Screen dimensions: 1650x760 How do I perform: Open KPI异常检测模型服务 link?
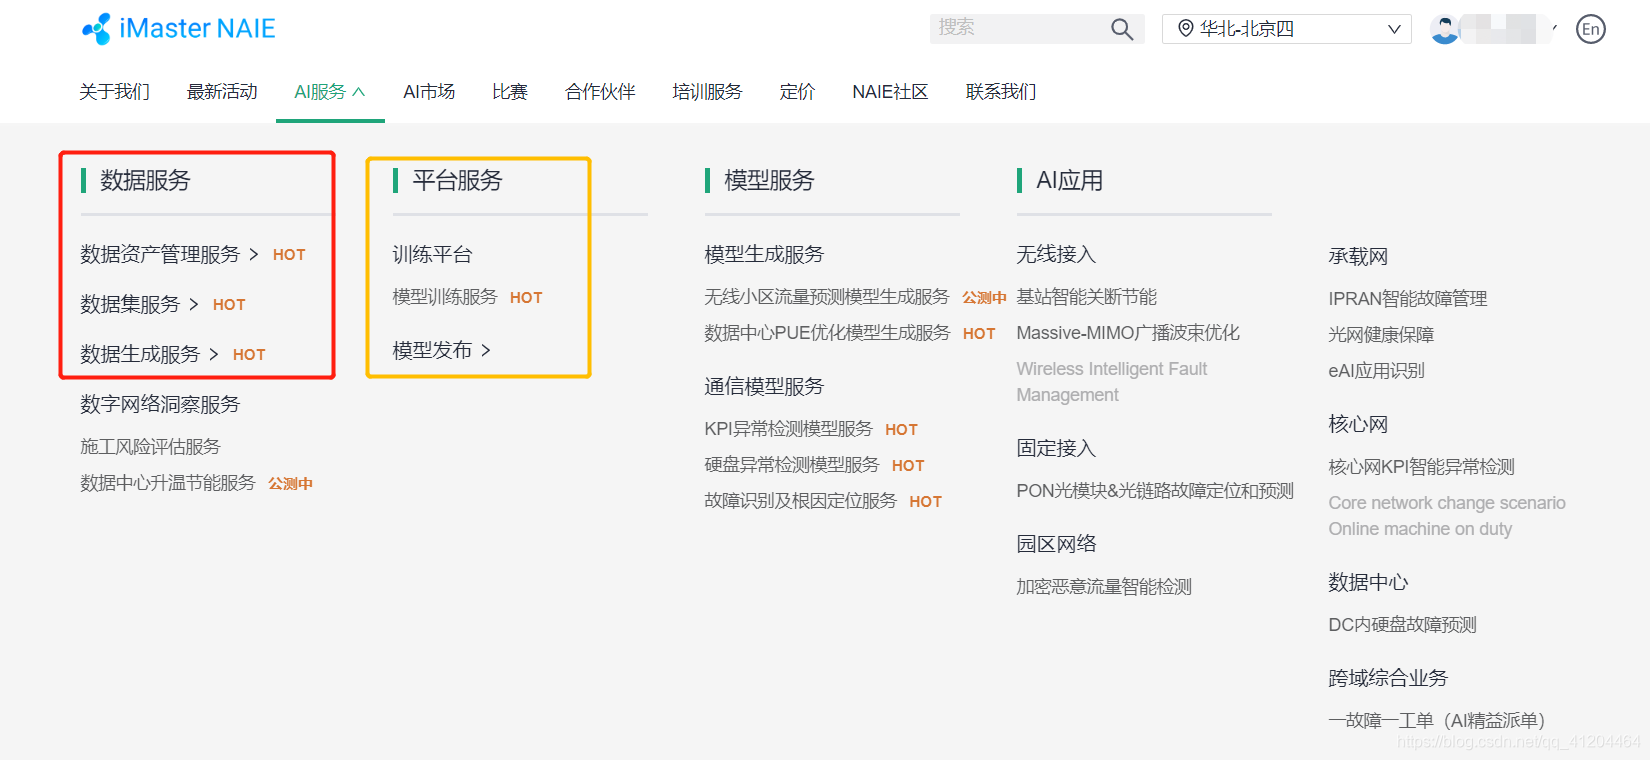[789, 429]
